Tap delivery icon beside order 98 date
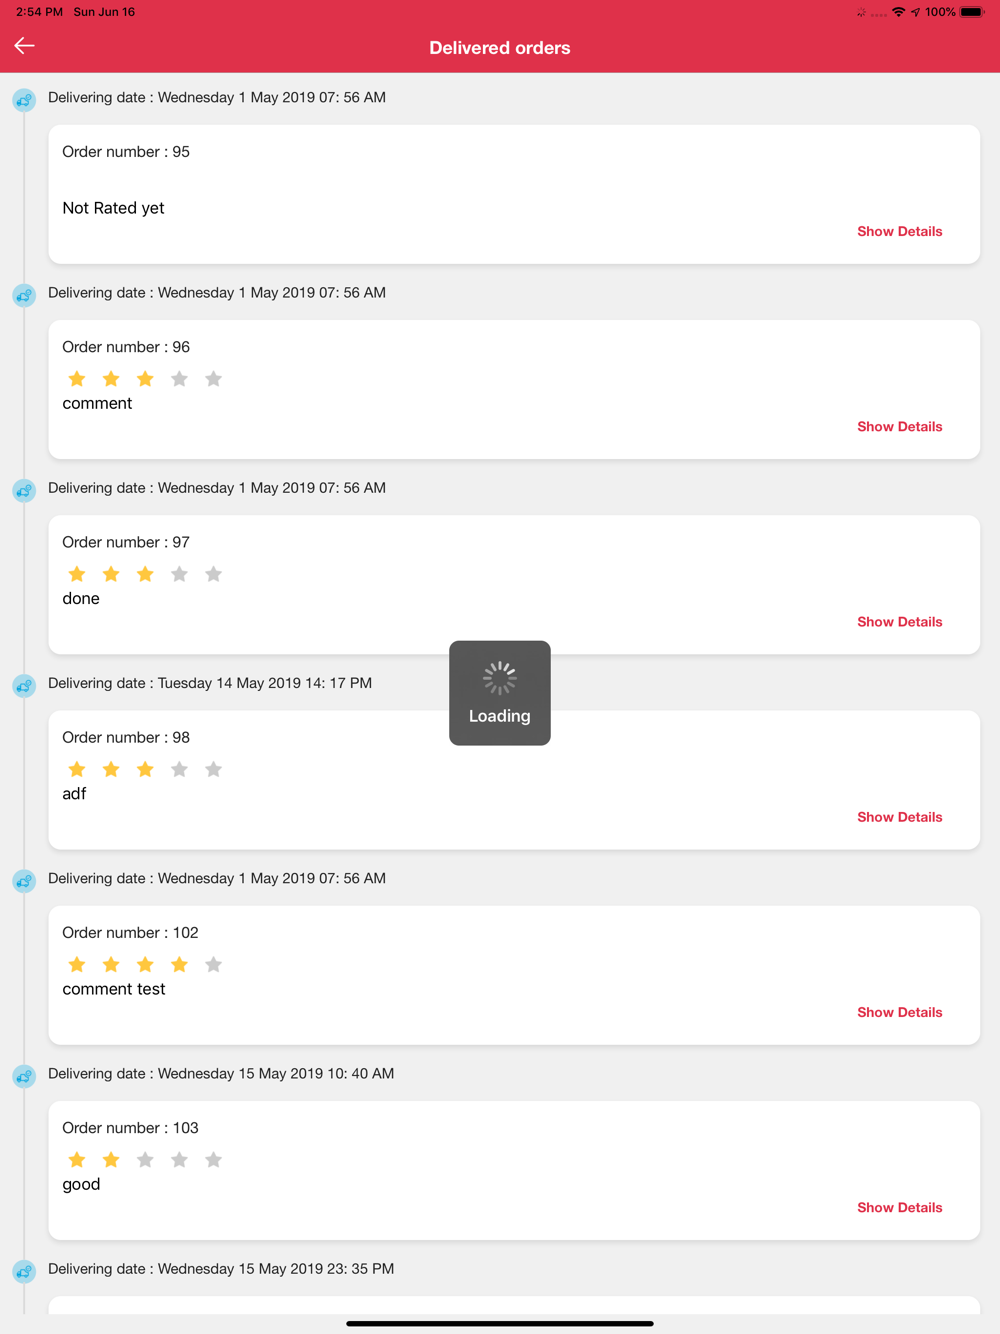The width and height of the screenshot is (1000, 1334). [x=24, y=686]
